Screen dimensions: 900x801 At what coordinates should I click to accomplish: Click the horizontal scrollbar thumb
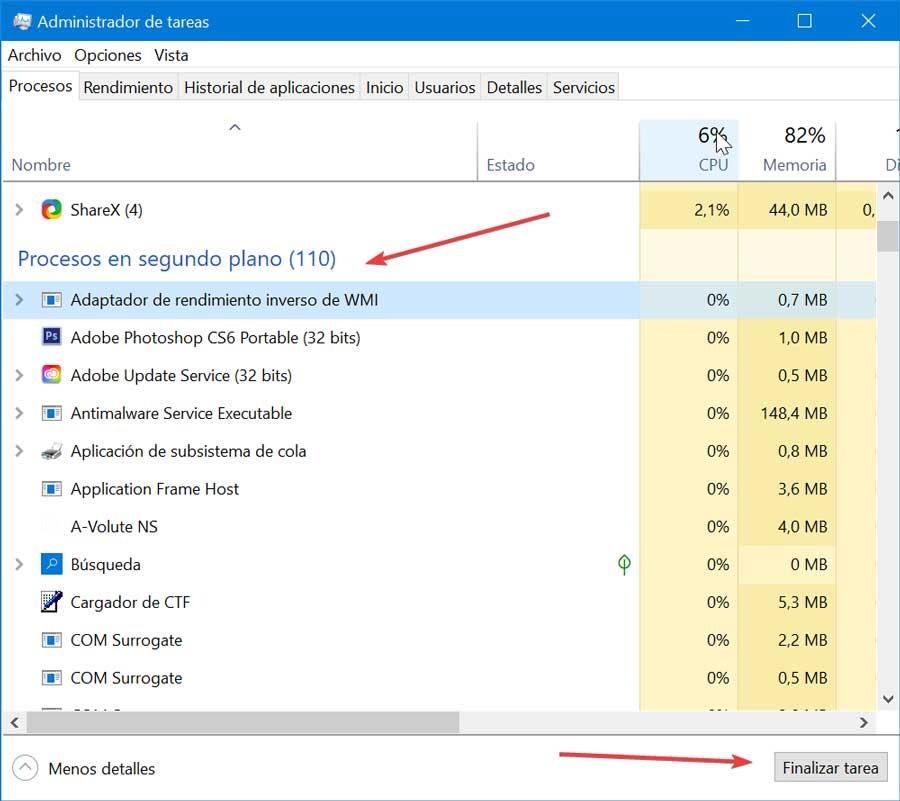click(243, 722)
